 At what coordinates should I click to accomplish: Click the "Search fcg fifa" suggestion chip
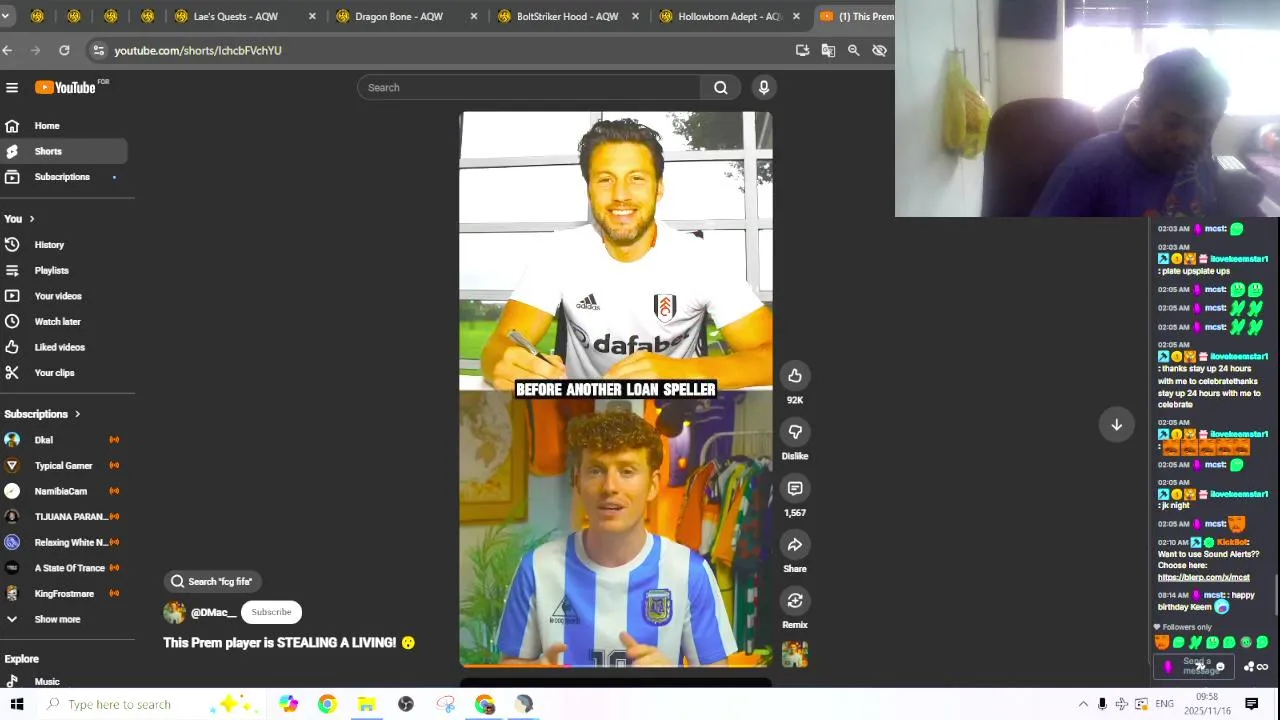[211, 581]
